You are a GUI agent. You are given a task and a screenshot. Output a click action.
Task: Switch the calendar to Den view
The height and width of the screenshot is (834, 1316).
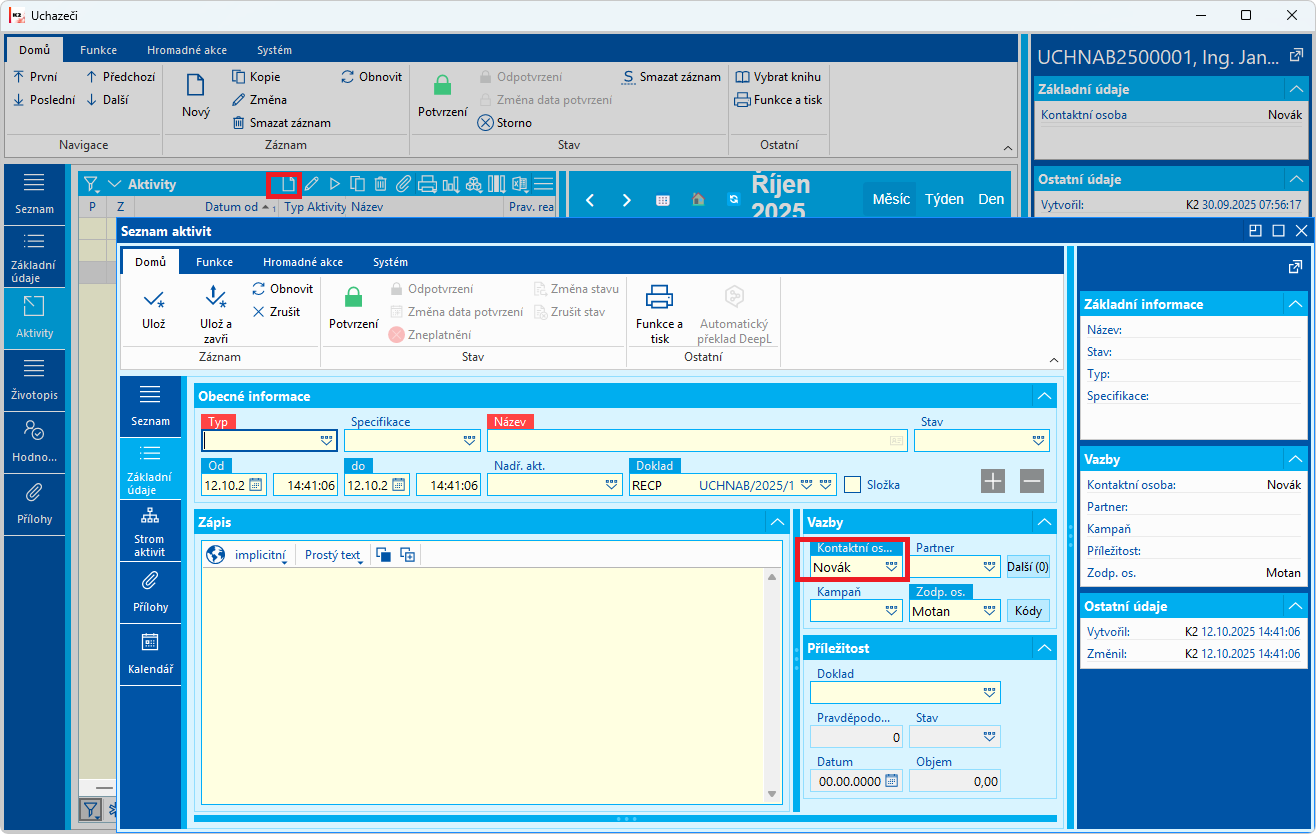[991, 199]
